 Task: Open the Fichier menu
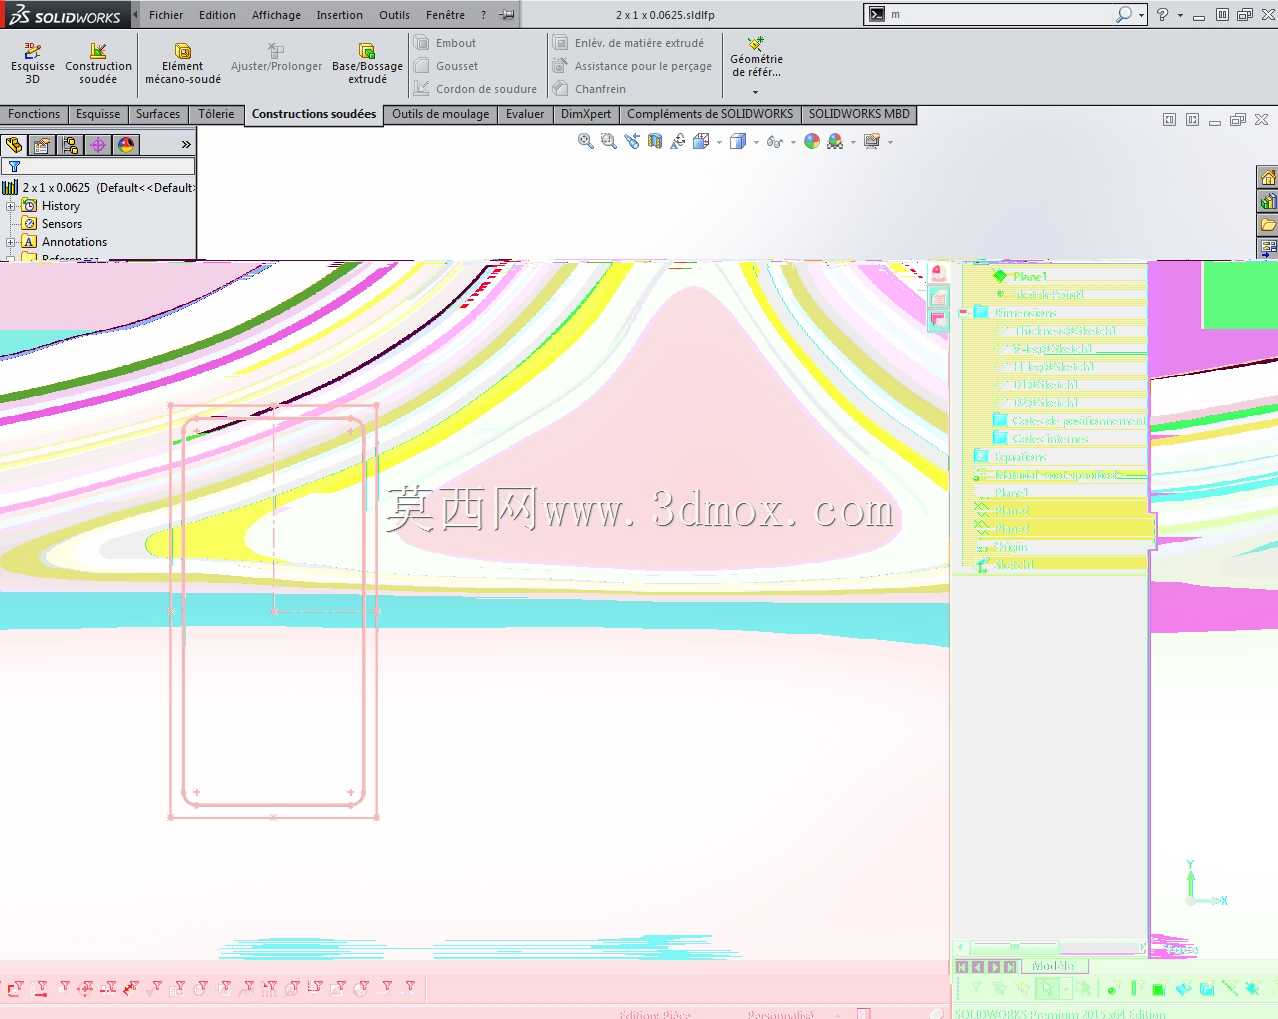click(166, 15)
